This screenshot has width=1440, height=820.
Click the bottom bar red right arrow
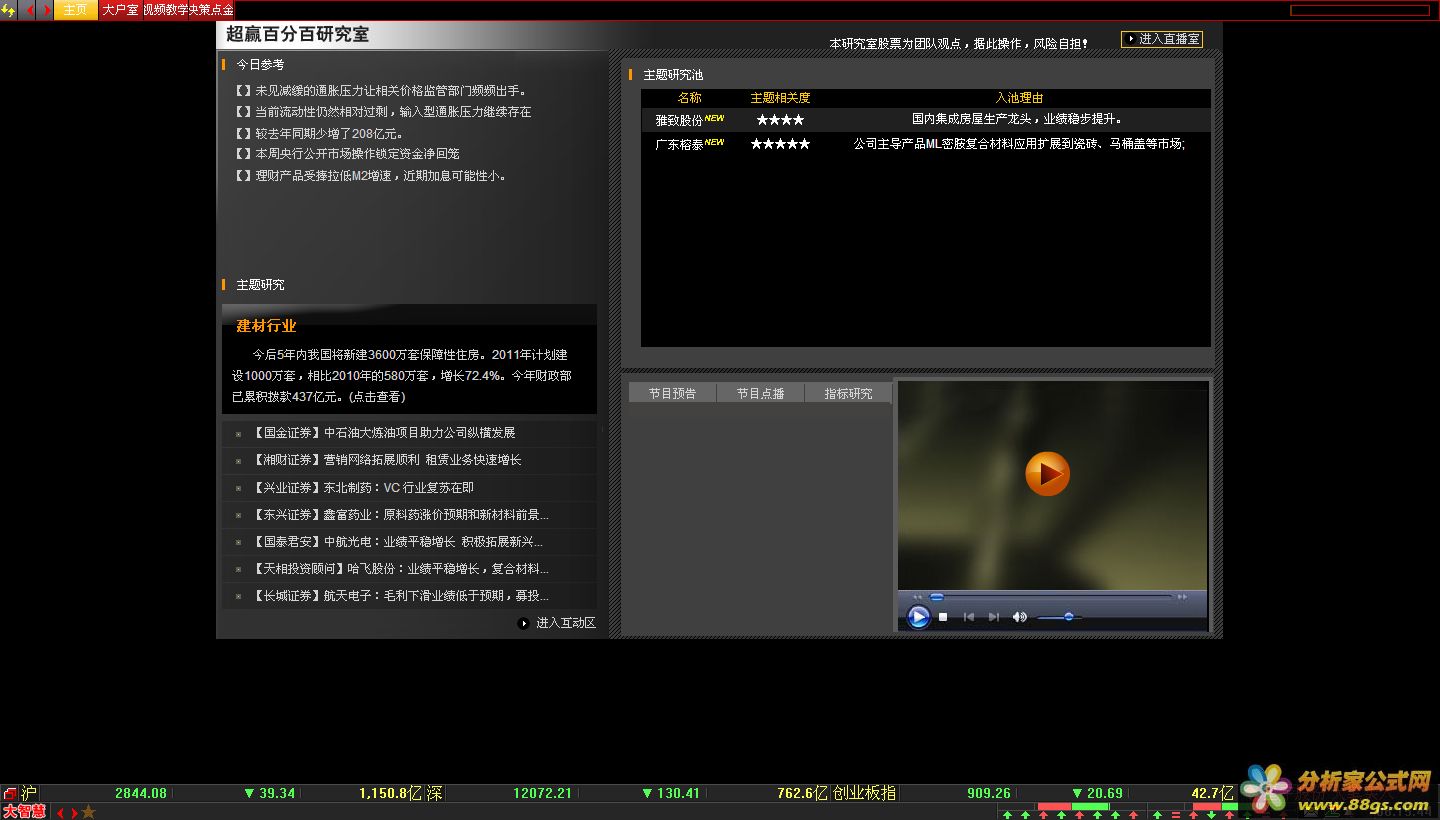coord(73,812)
